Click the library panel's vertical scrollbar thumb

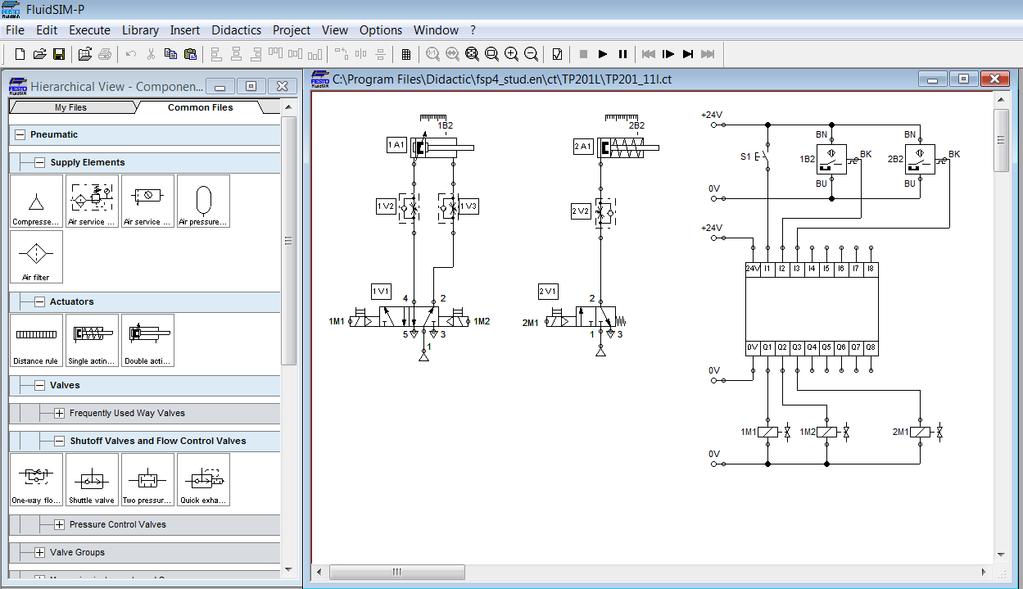[288, 241]
